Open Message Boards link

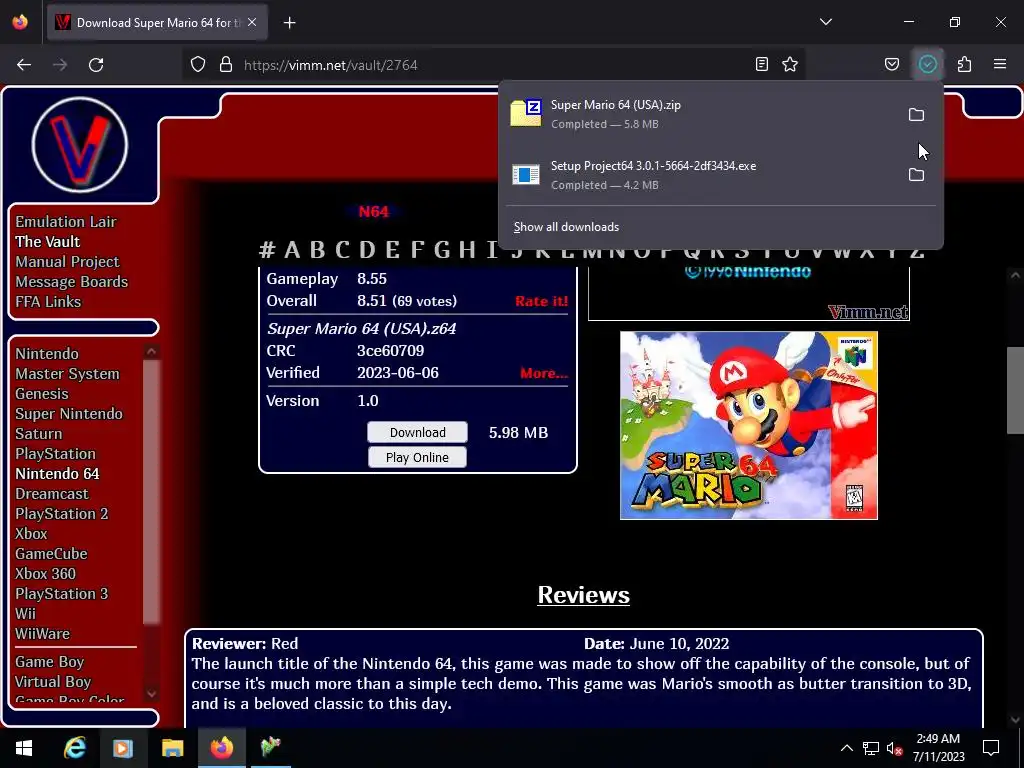pyautogui.click(x=72, y=282)
